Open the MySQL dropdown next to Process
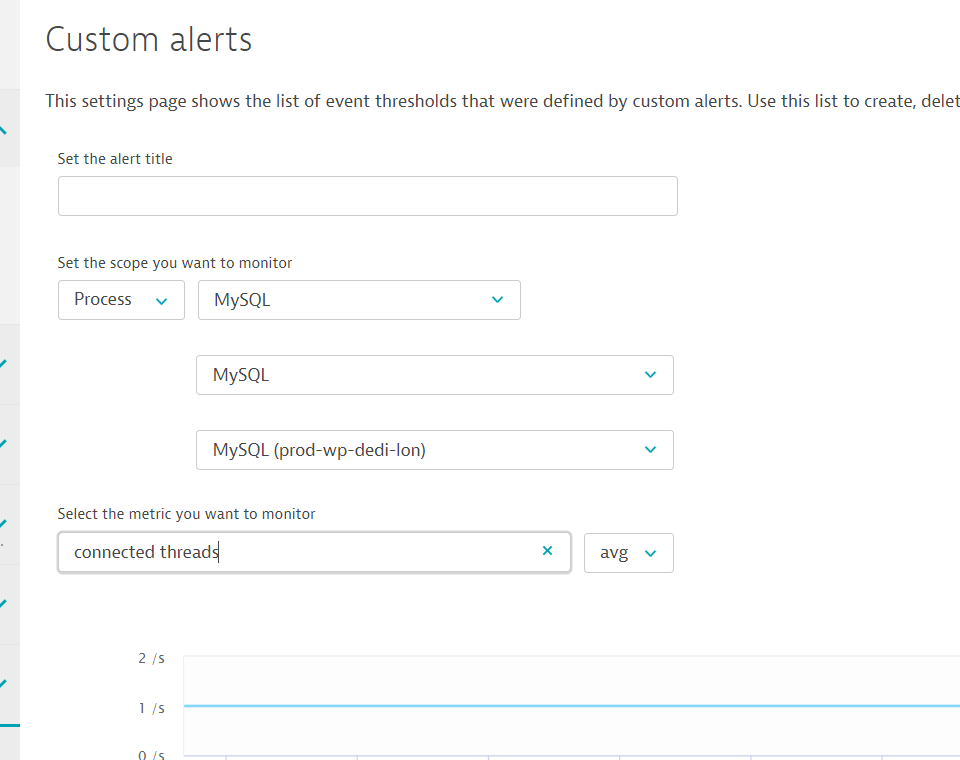The height and width of the screenshot is (760, 960). 358,300
